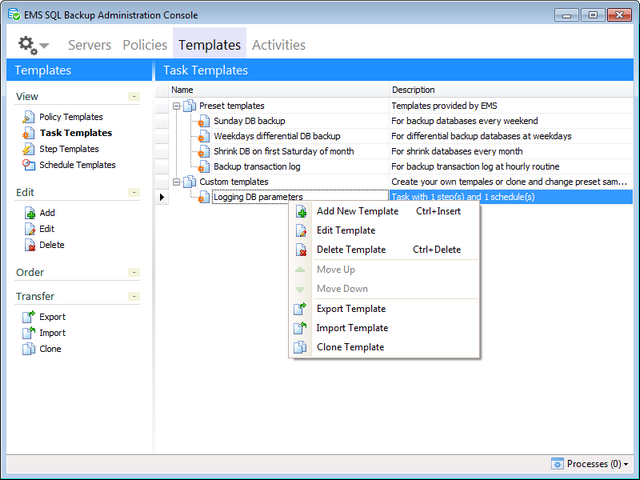Viewport: 640px width, 480px height.
Task: Click the Export icon in Transfer section
Action: tap(28, 316)
